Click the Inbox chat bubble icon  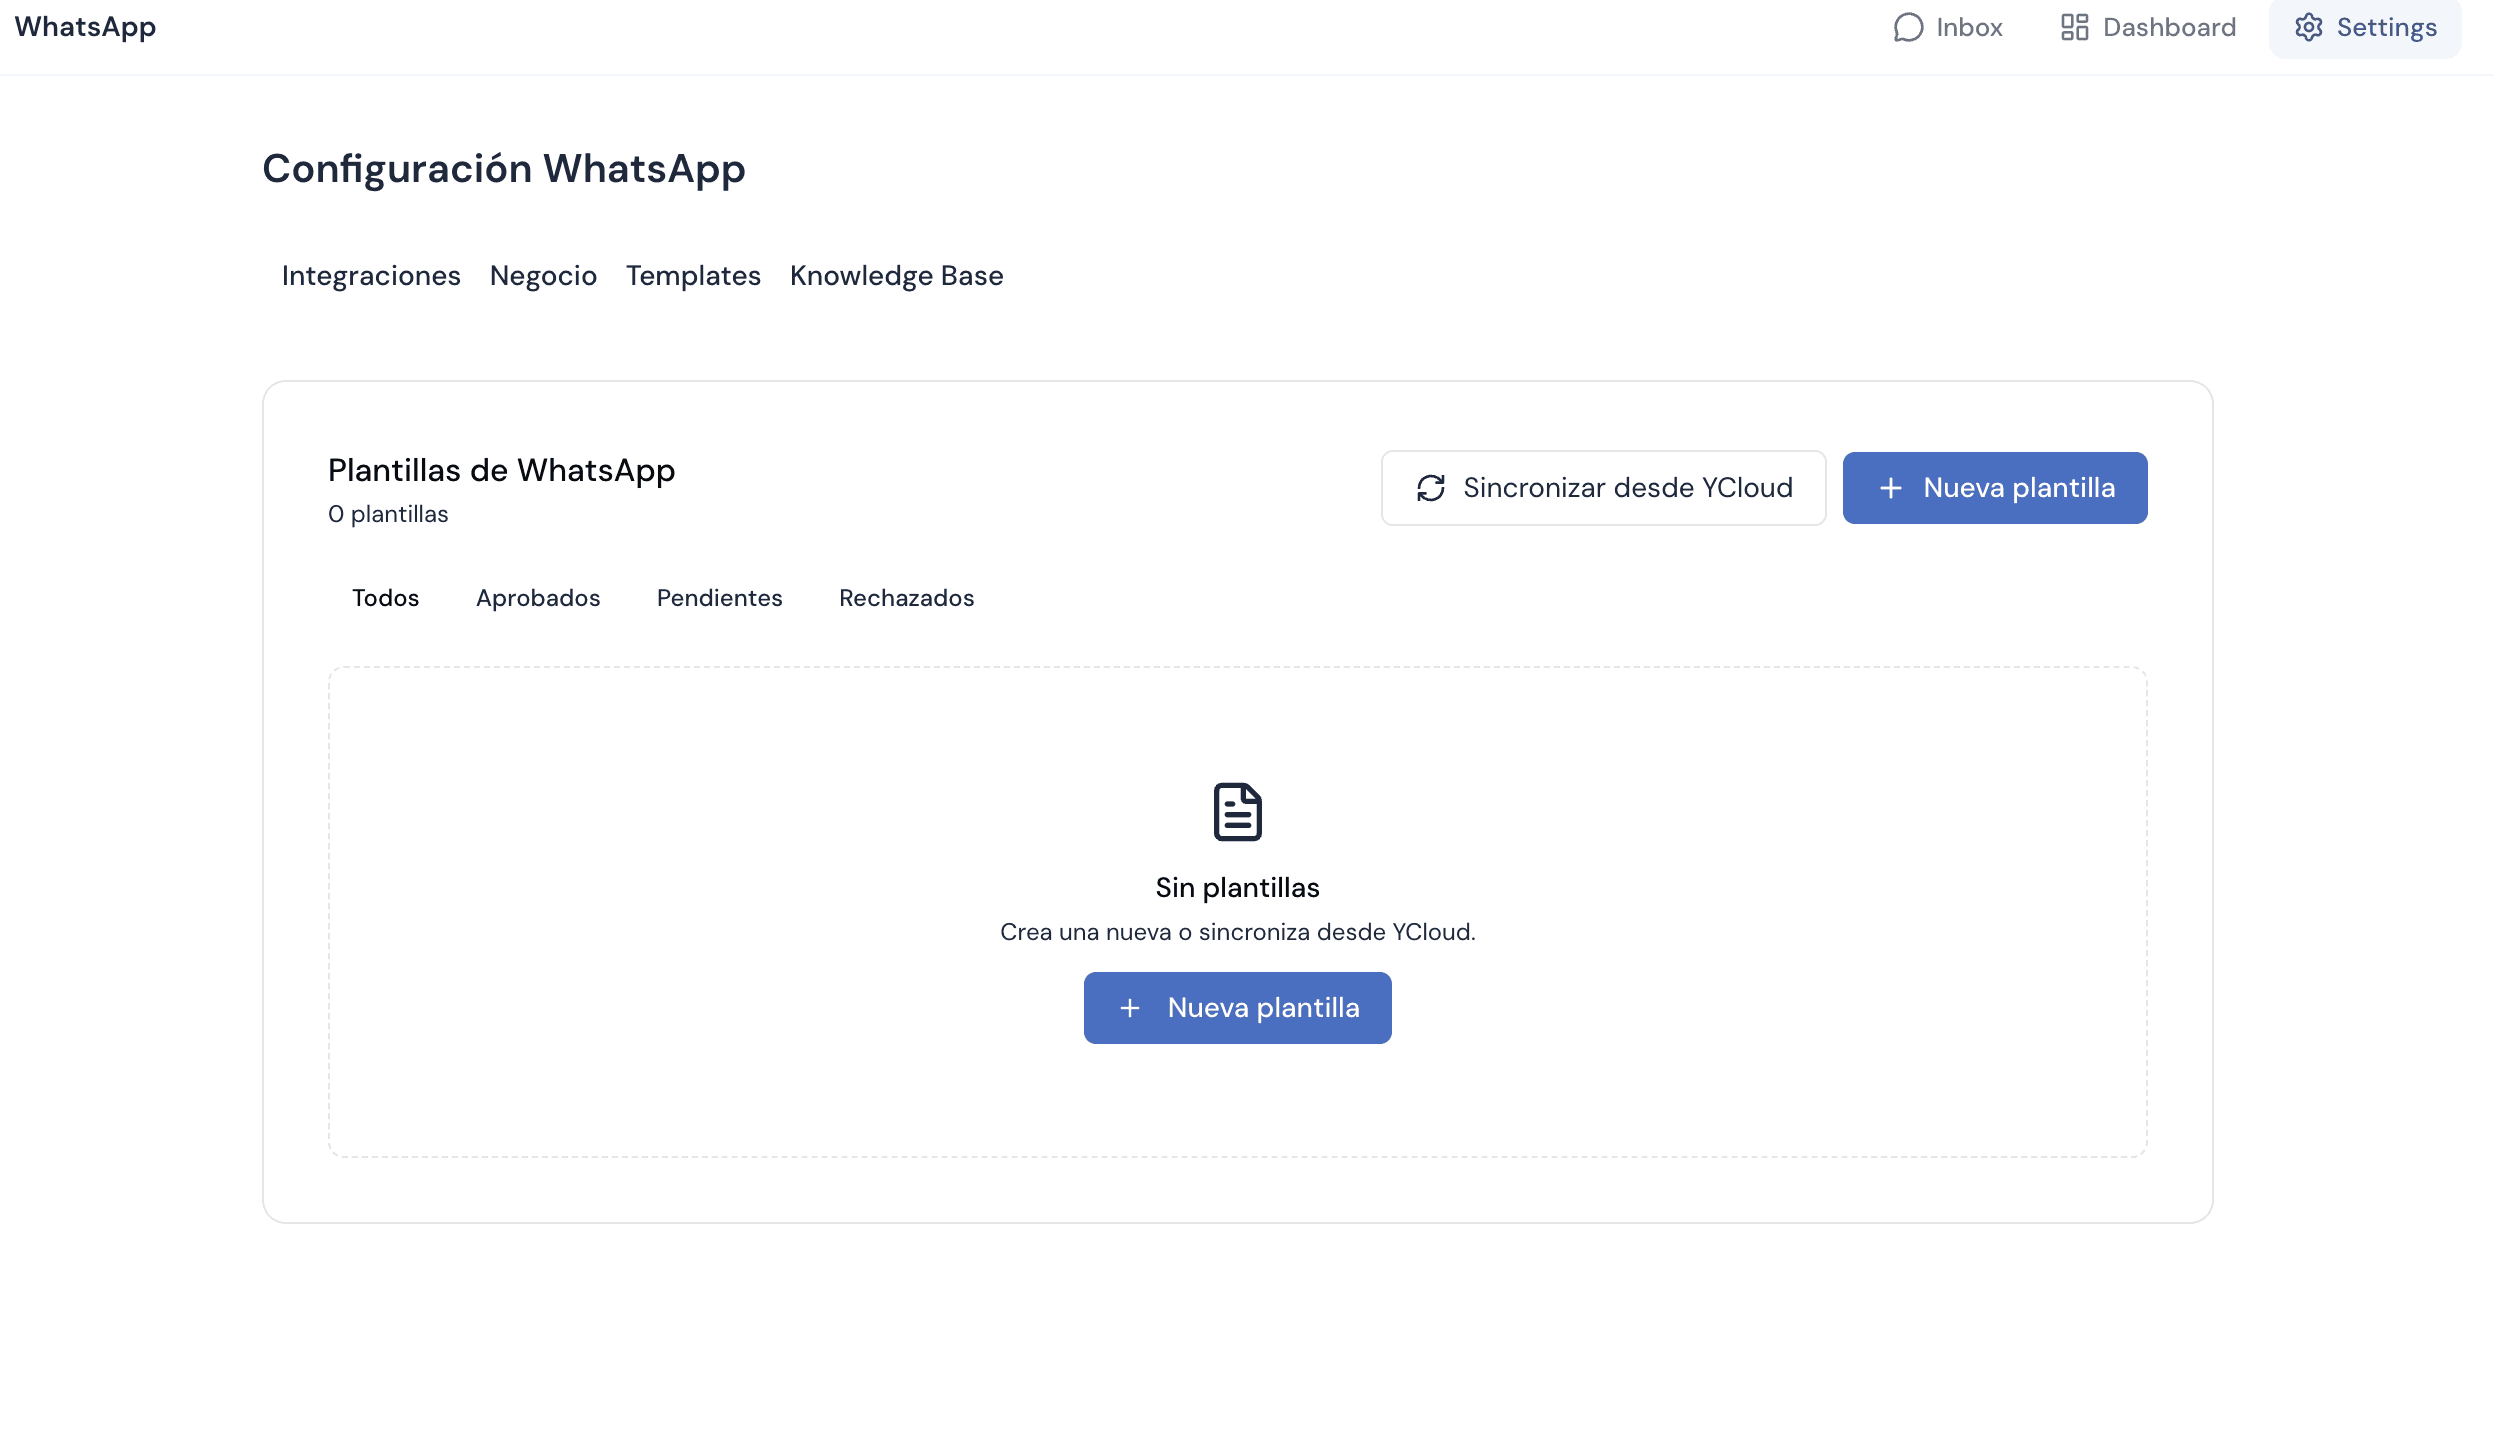(x=1908, y=27)
